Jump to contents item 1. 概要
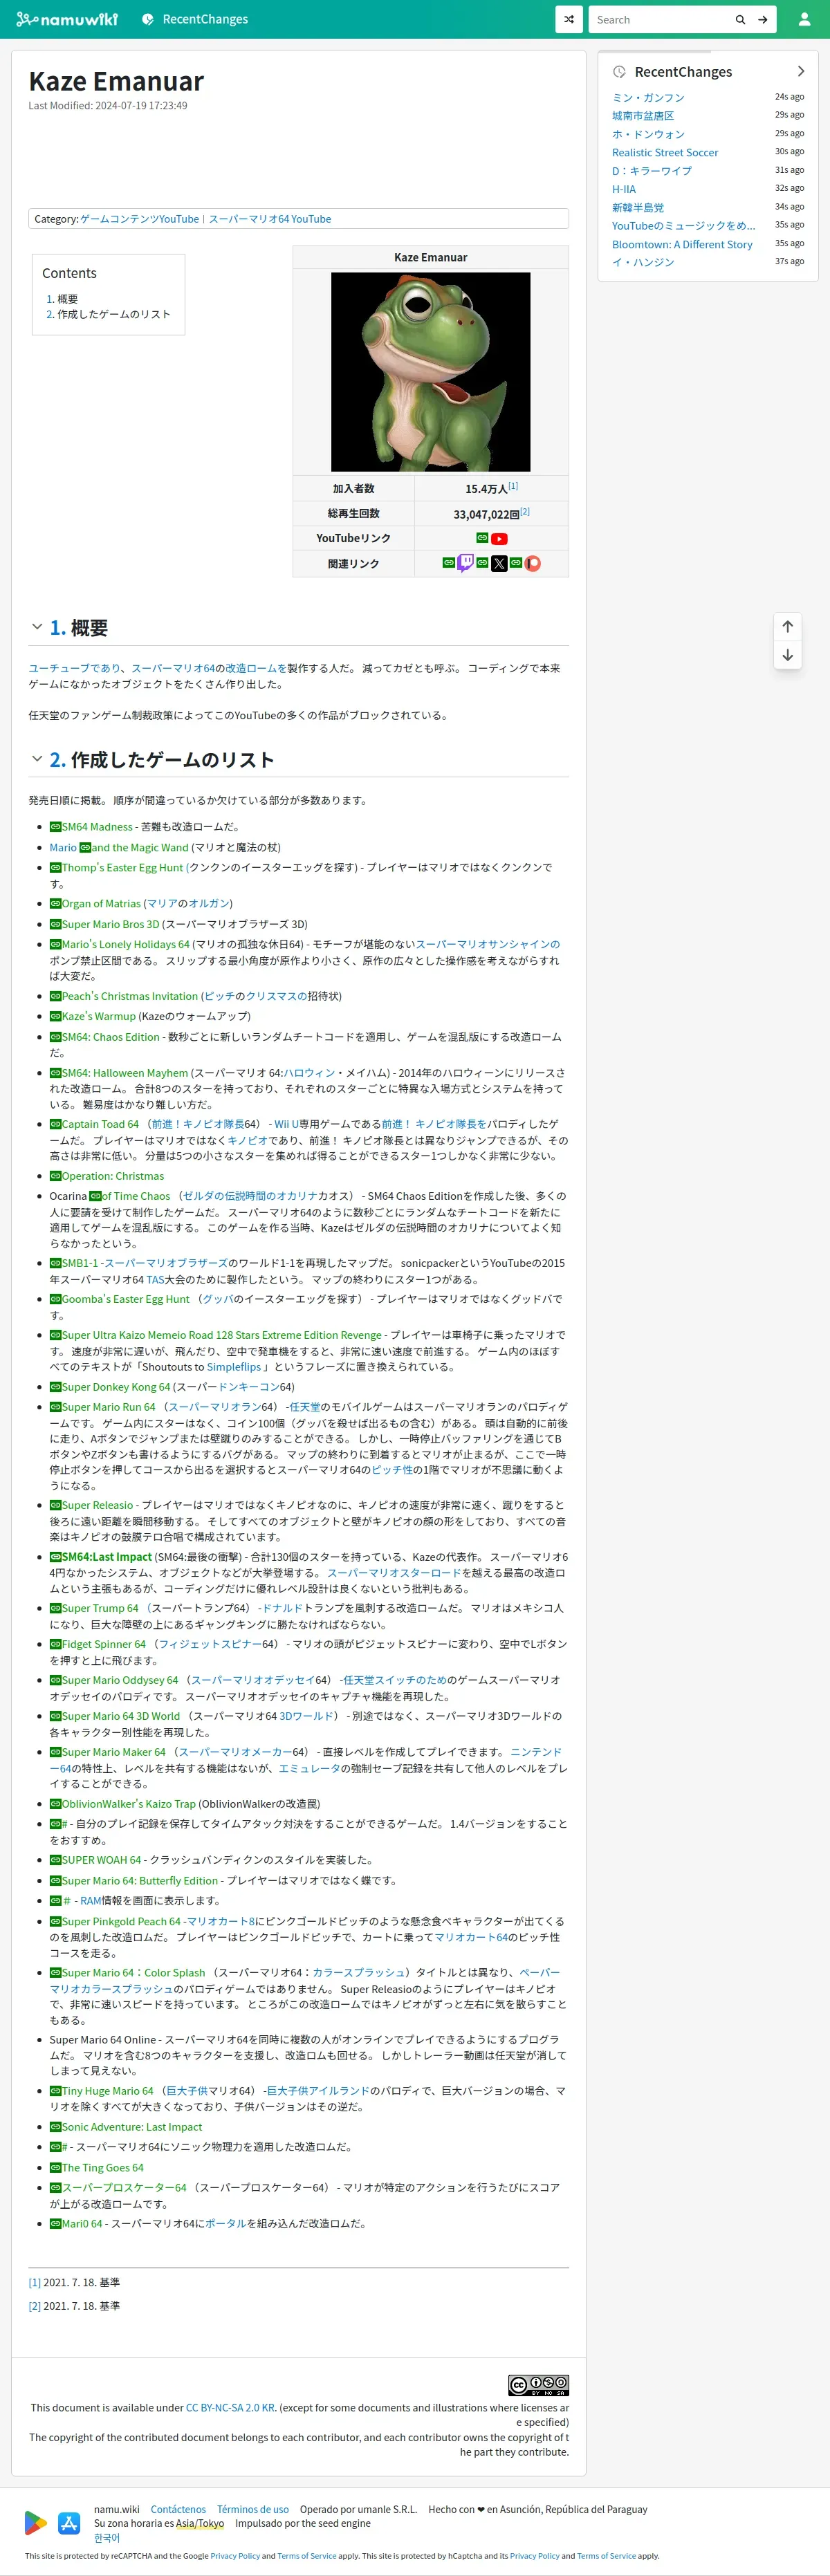The width and height of the screenshot is (830, 2576). (x=62, y=299)
